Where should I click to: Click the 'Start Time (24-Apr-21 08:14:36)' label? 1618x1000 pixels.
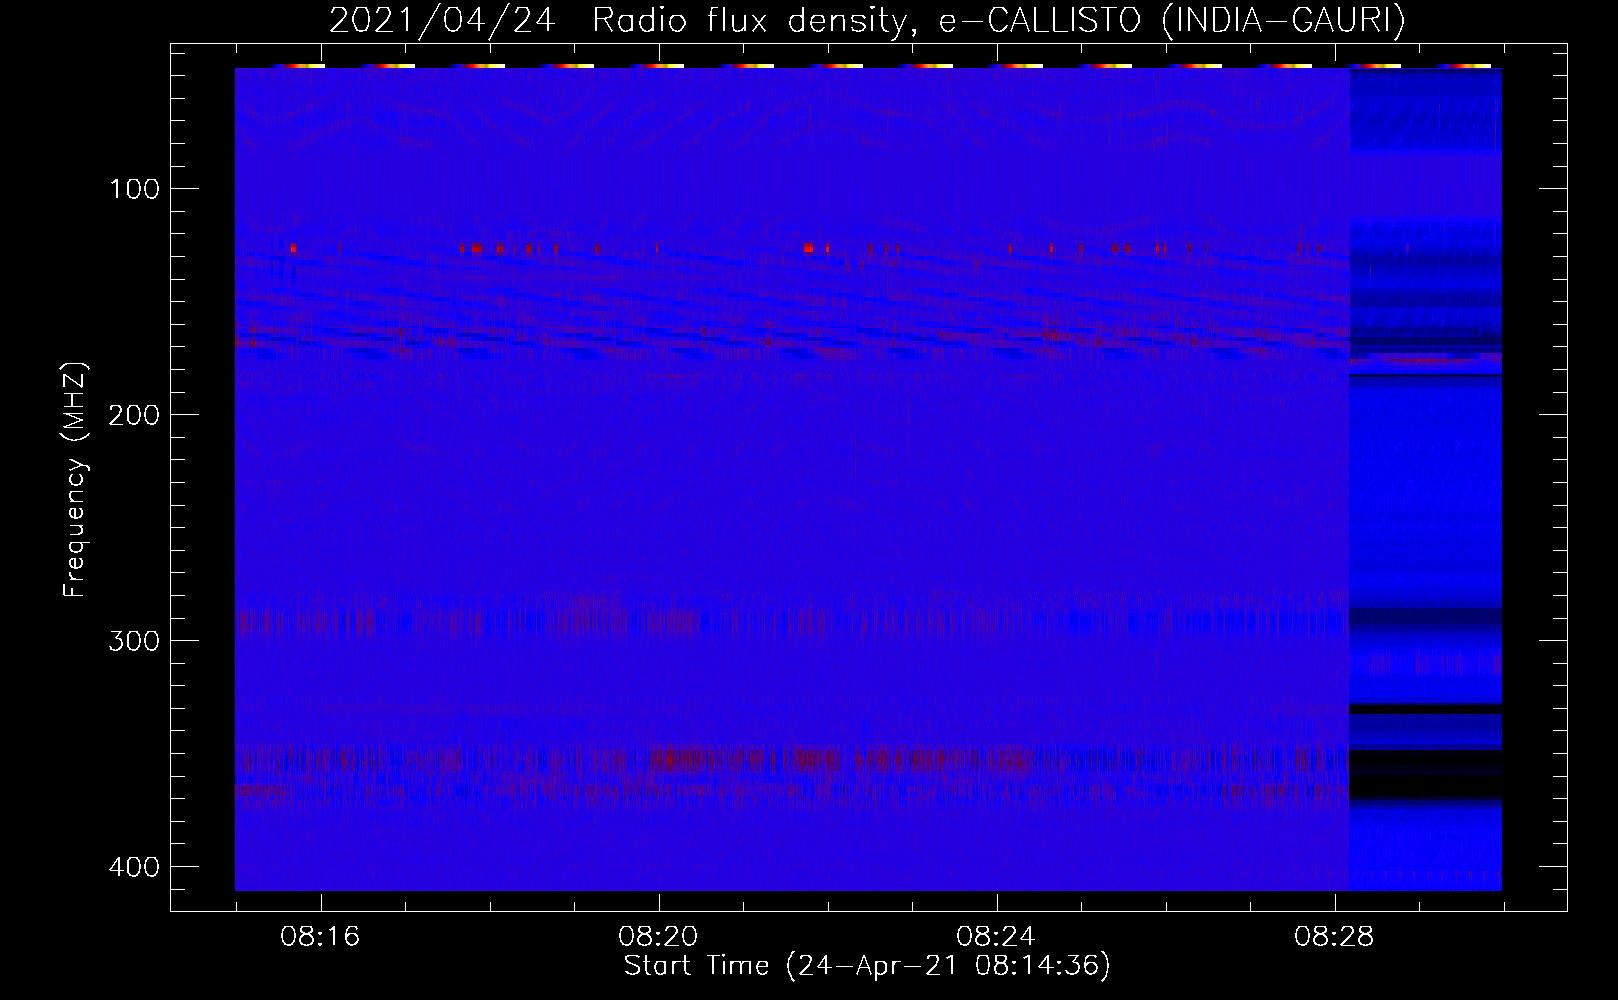click(x=868, y=966)
